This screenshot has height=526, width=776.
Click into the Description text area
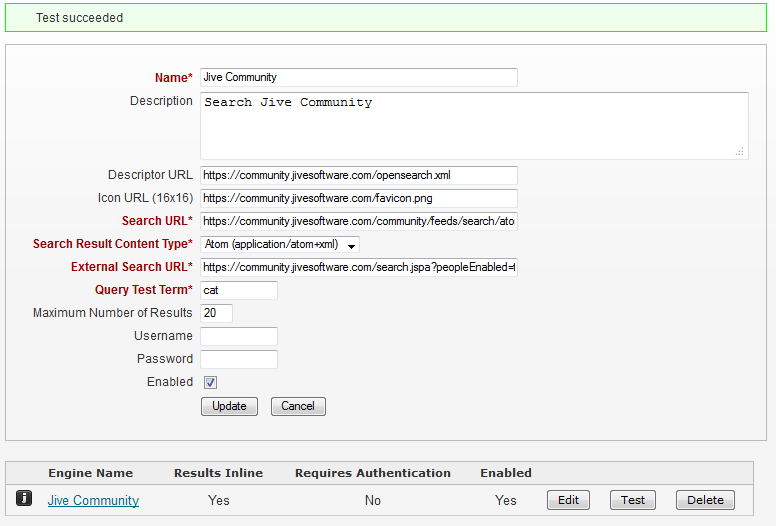point(474,126)
